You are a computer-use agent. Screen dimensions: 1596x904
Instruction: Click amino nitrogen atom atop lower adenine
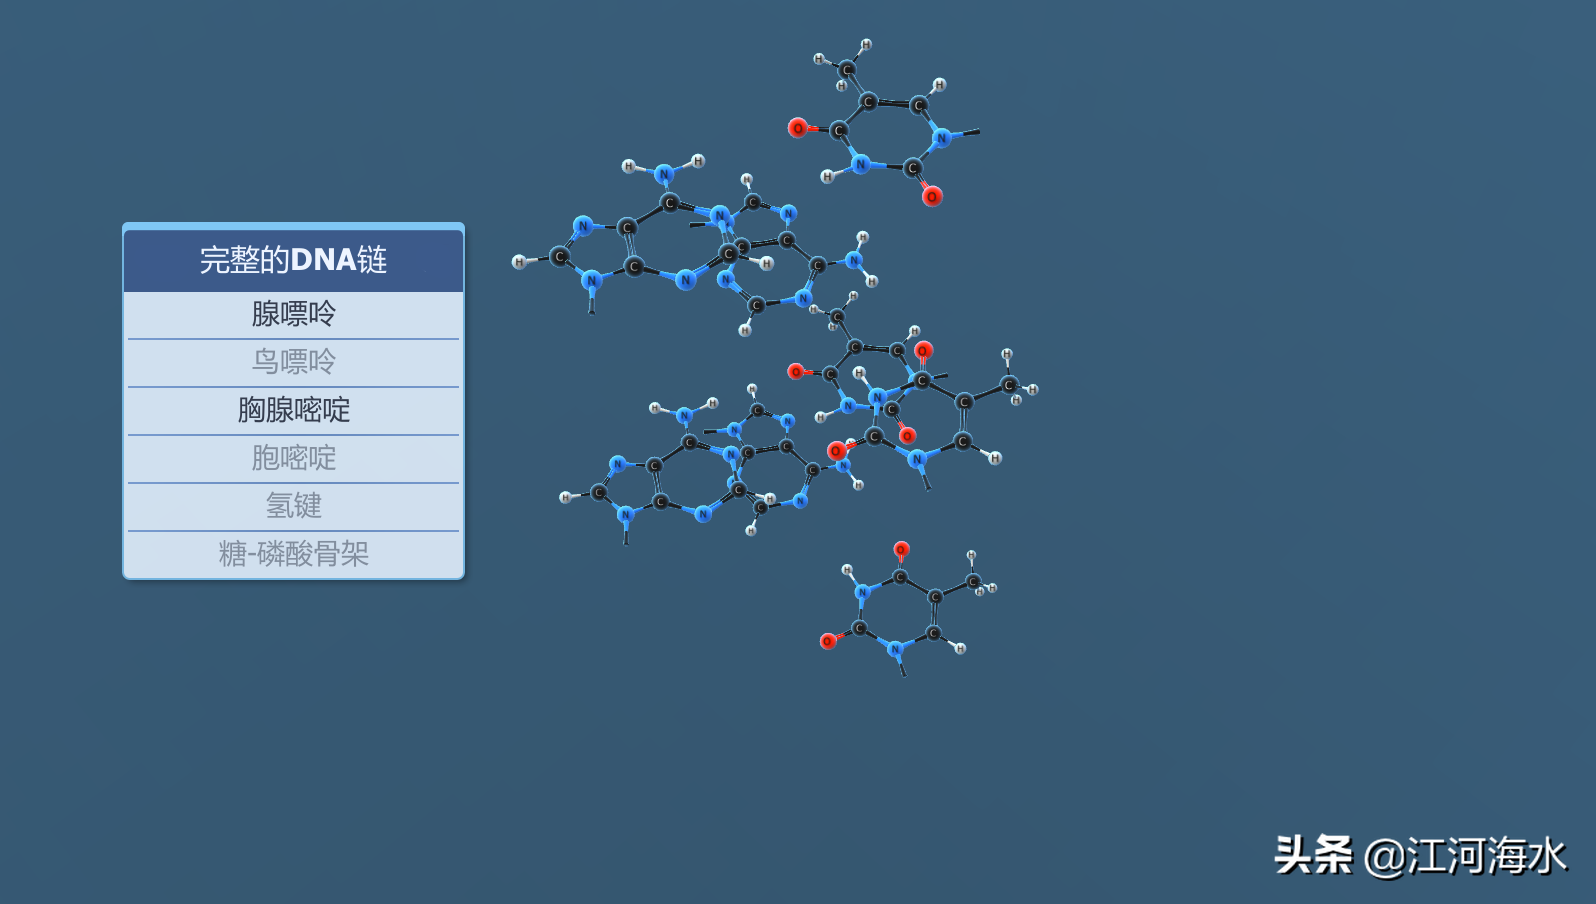click(684, 415)
